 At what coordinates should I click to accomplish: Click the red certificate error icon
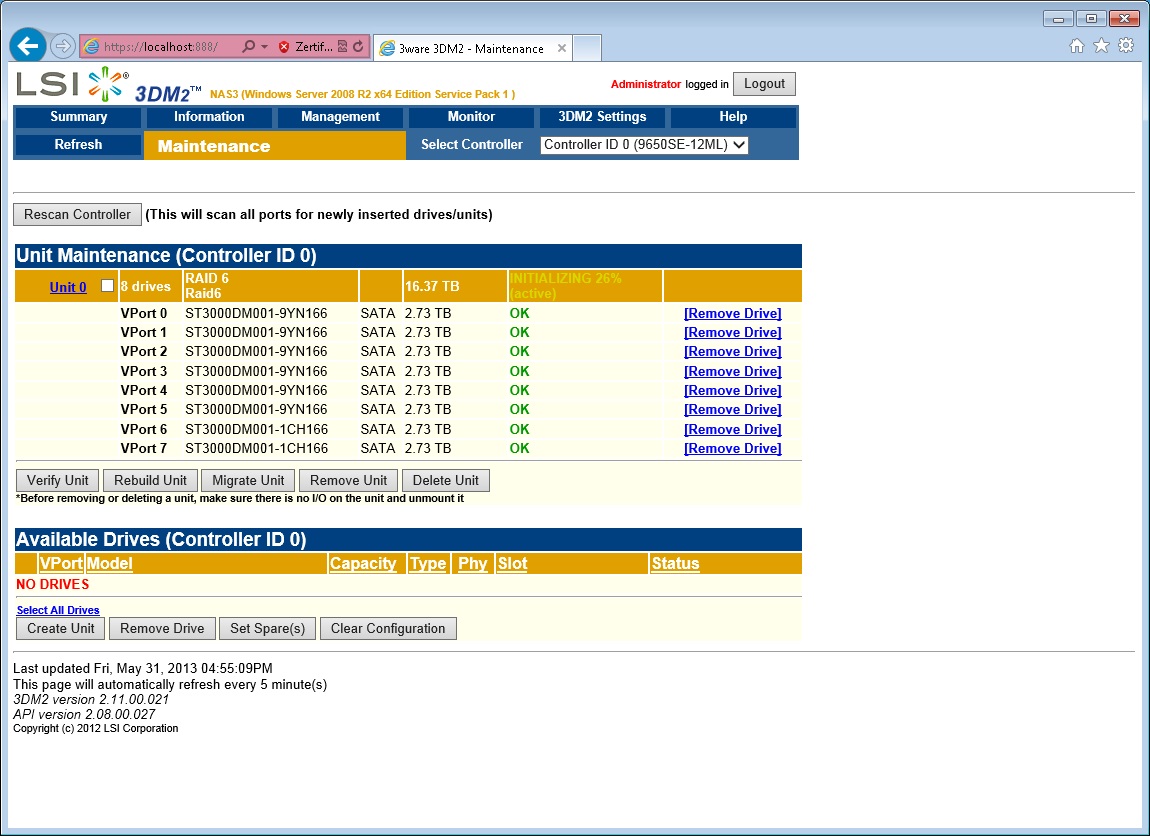point(284,47)
